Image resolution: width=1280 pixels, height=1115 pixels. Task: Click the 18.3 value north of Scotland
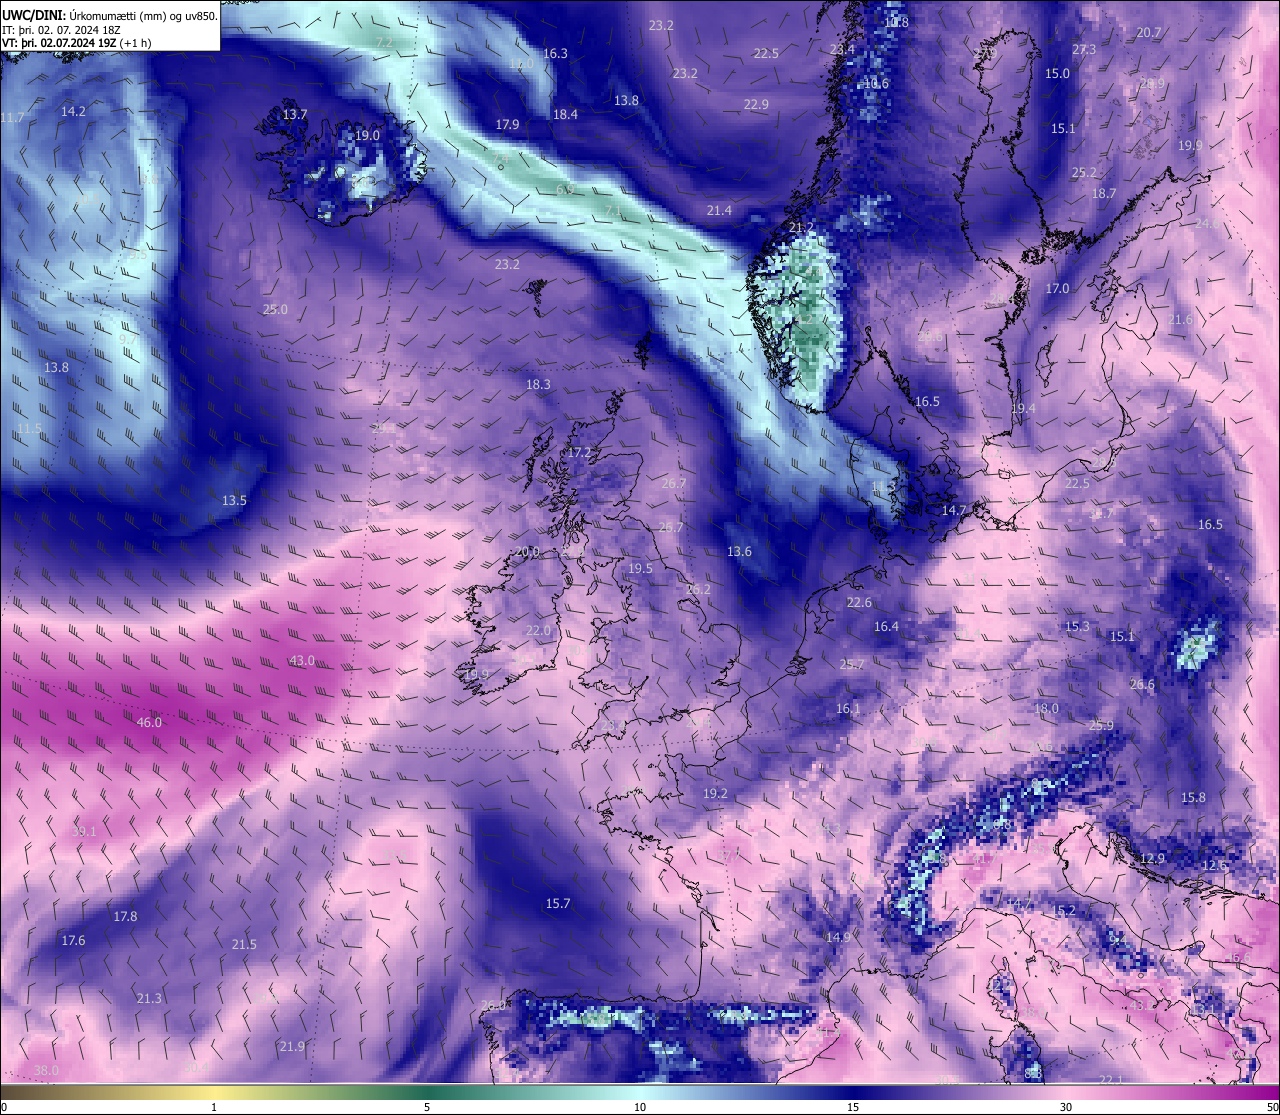click(x=538, y=385)
